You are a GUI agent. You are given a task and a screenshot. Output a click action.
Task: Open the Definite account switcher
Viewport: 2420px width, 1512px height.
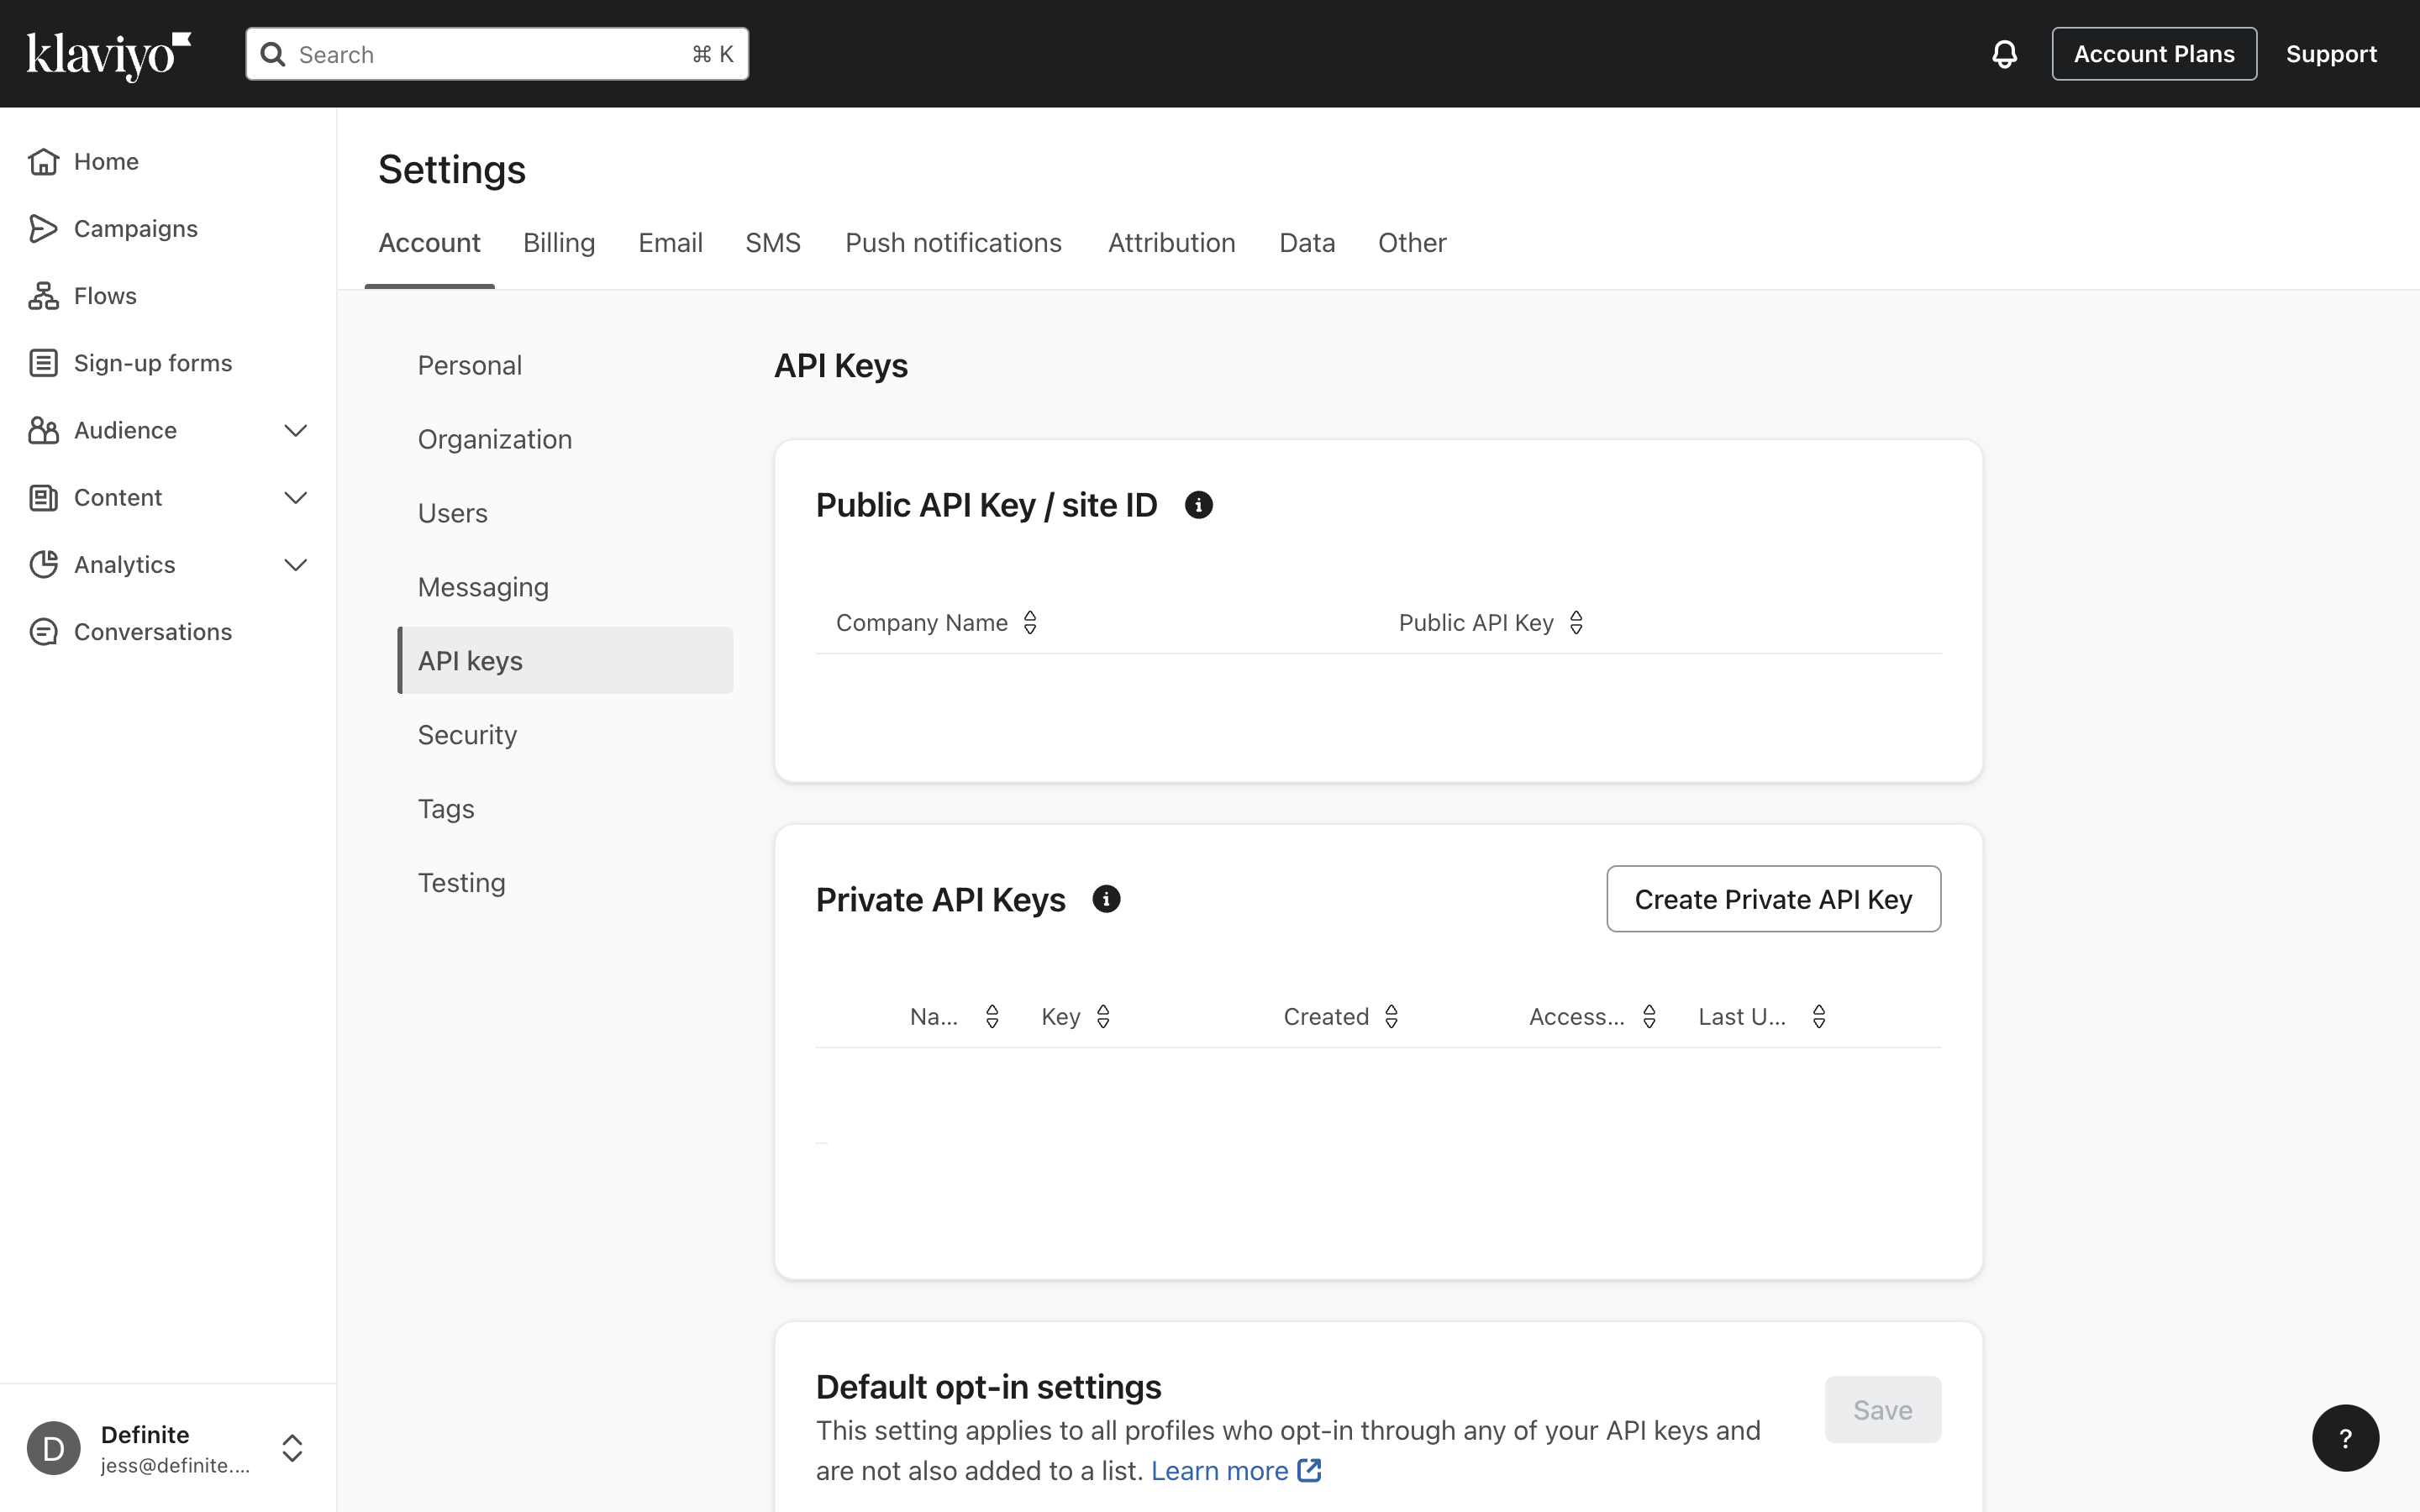coord(292,1448)
